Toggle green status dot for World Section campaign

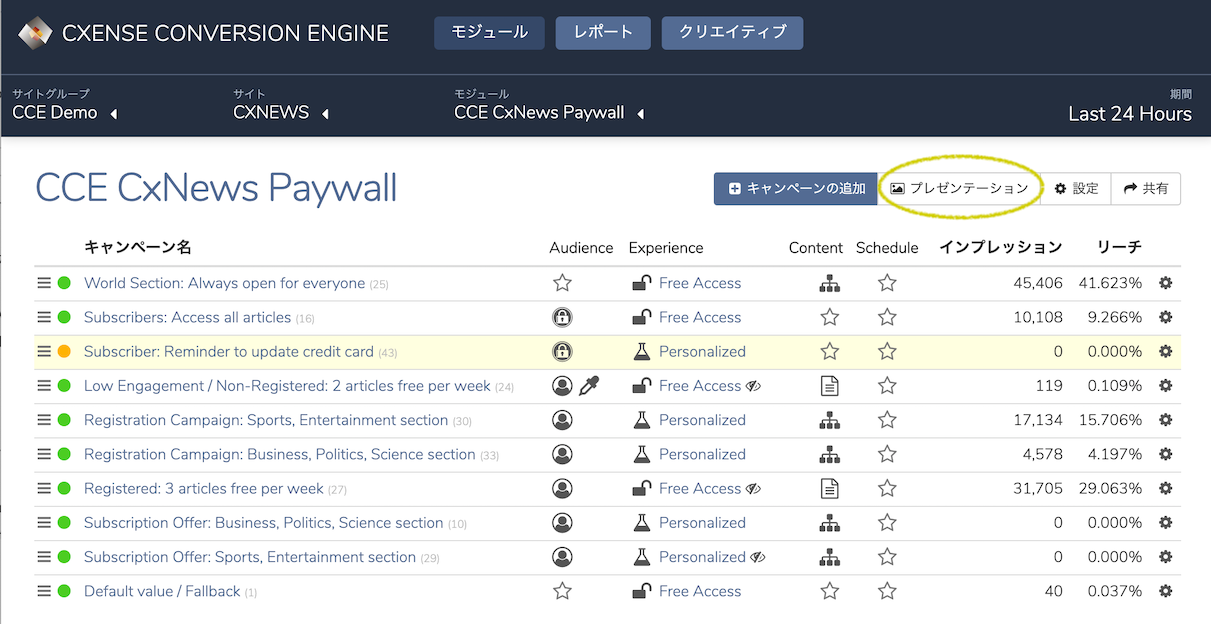[x=64, y=283]
